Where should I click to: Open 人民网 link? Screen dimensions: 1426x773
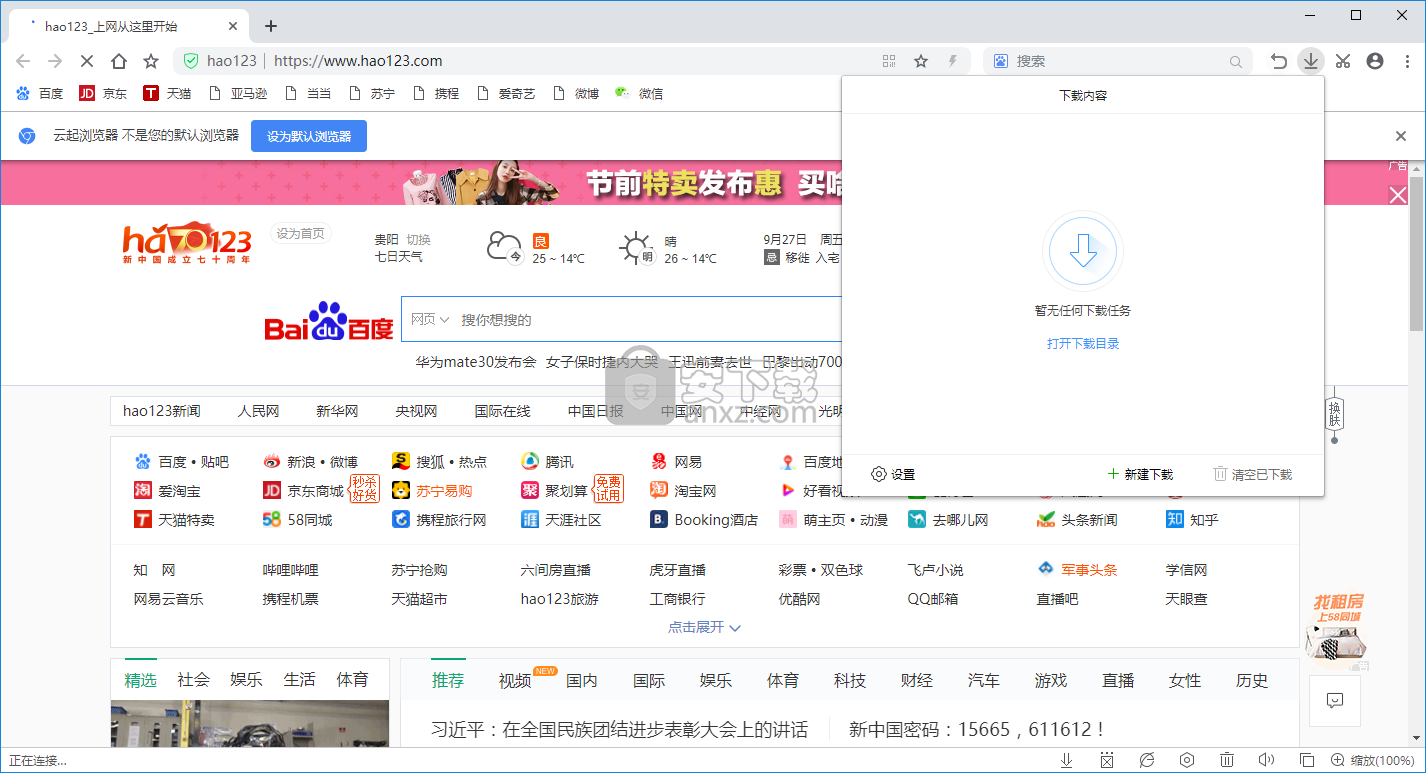258,411
